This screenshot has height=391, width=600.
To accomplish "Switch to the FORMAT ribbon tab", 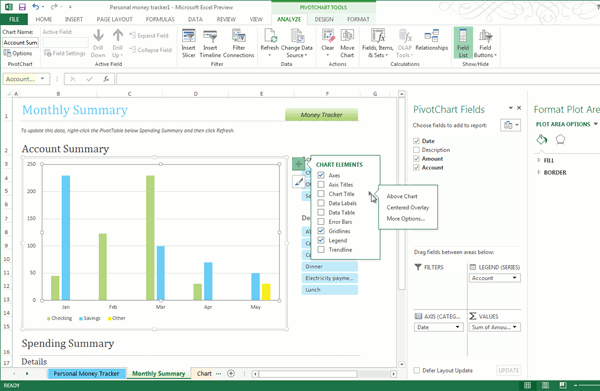I will [x=358, y=19].
